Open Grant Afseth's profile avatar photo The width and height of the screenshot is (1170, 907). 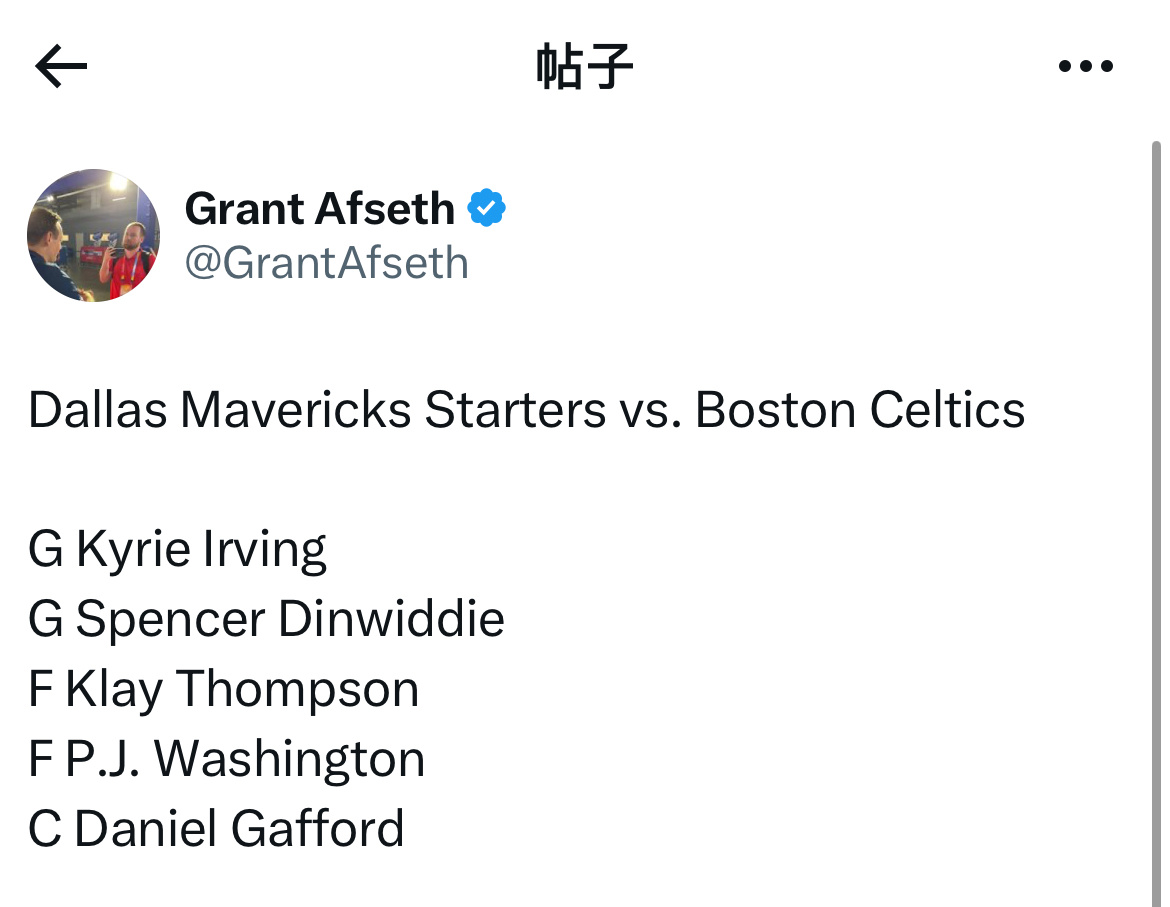click(93, 235)
